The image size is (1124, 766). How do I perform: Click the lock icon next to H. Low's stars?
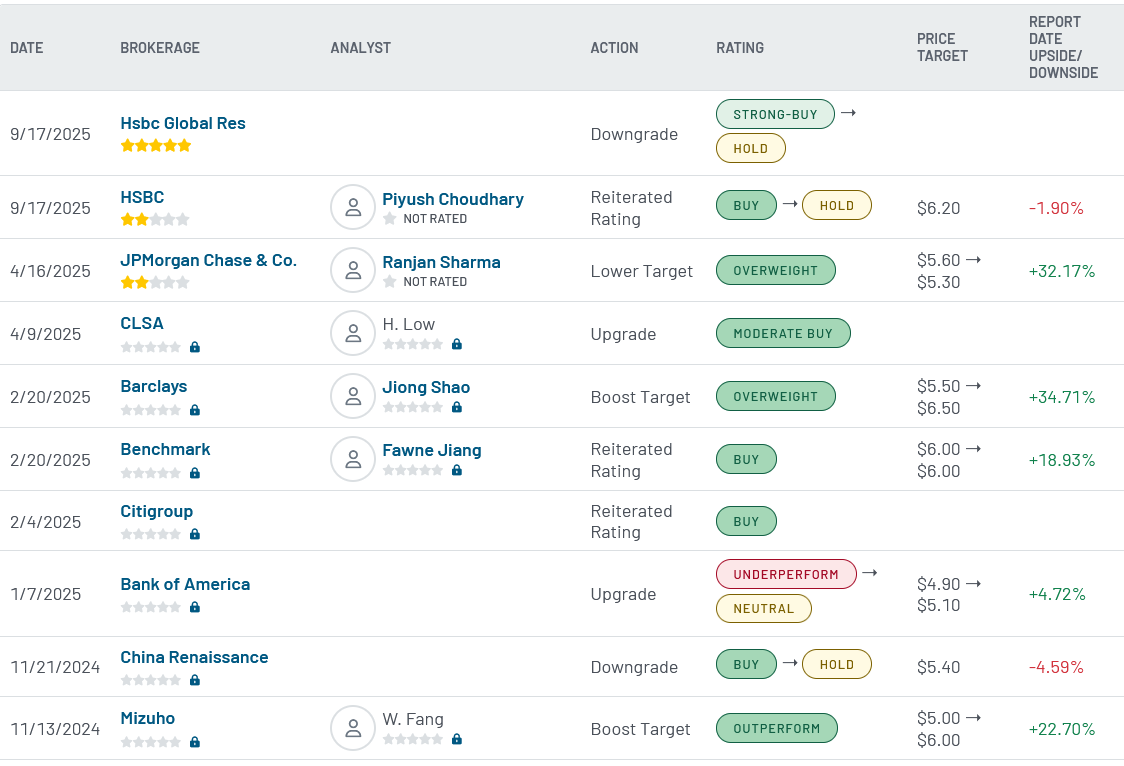[457, 344]
